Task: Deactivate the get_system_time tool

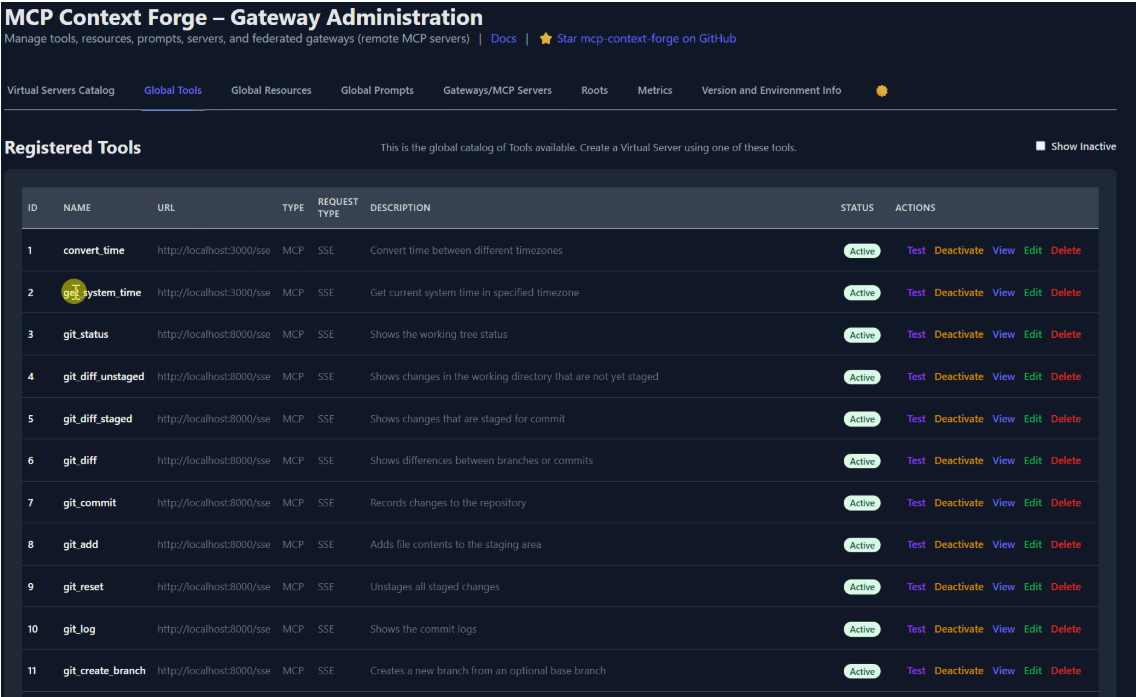Action: pos(958,292)
